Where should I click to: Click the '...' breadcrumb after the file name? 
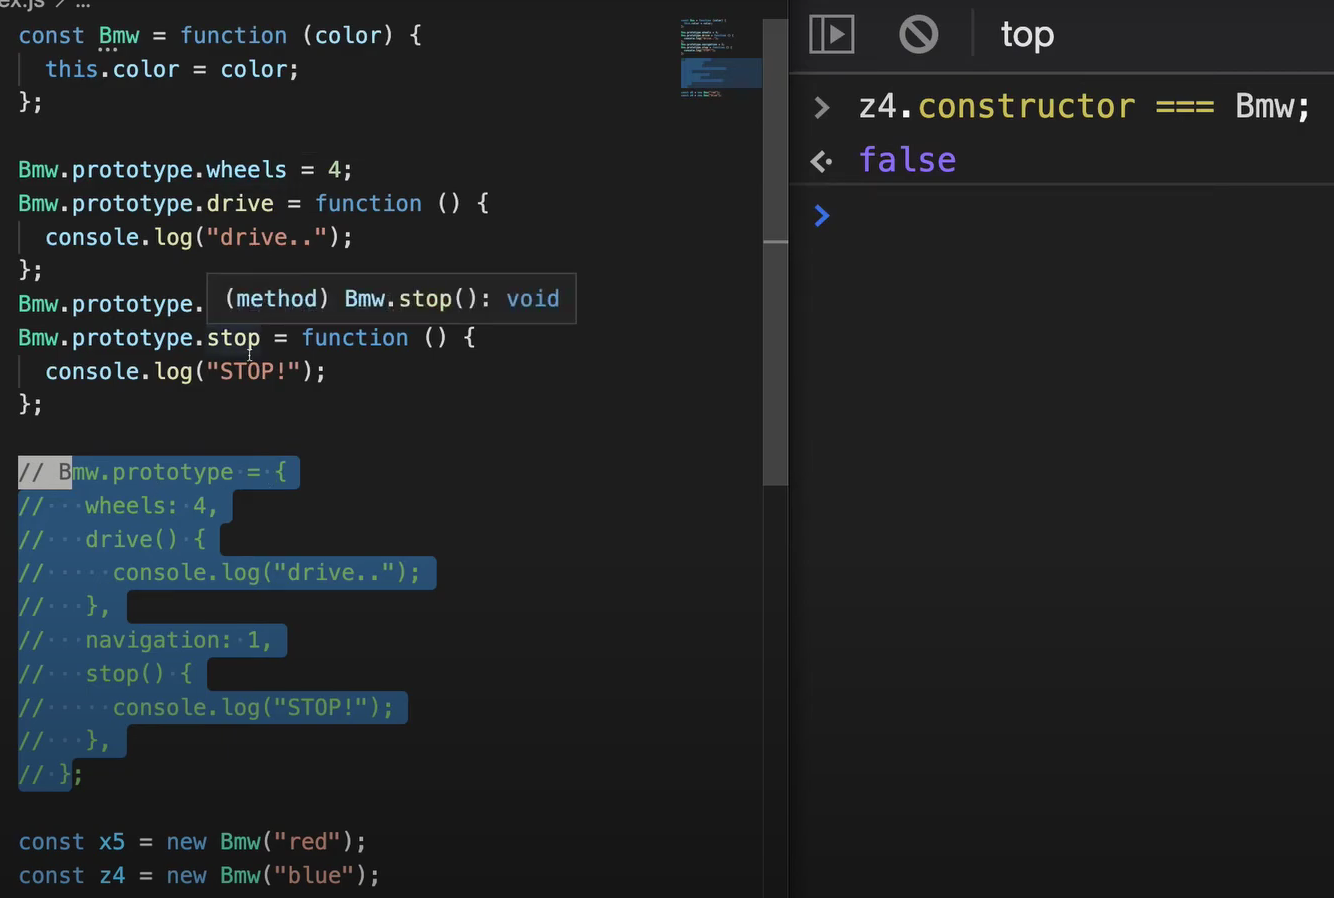(x=84, y=4)
